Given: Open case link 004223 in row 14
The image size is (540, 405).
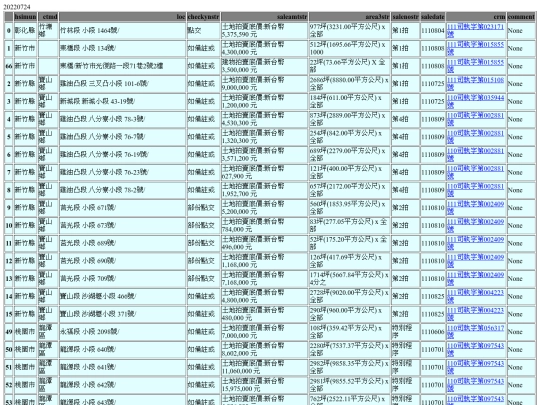Looking at the screenshot, I should (x=475, y=297).
